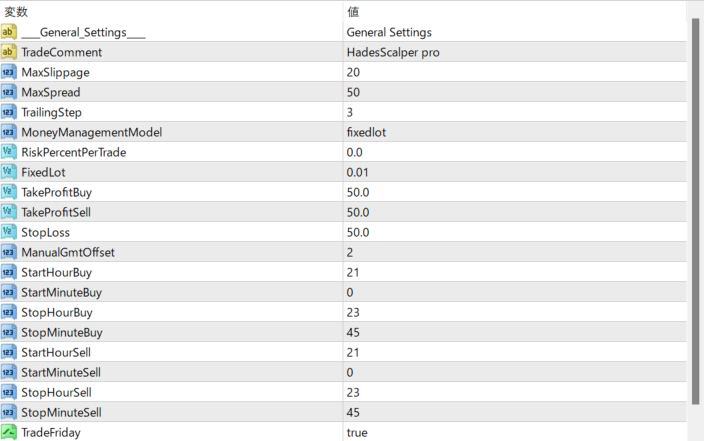704x441 pixels.
Task: Select the double icon beside StopLoss
Action: [9, 232]
